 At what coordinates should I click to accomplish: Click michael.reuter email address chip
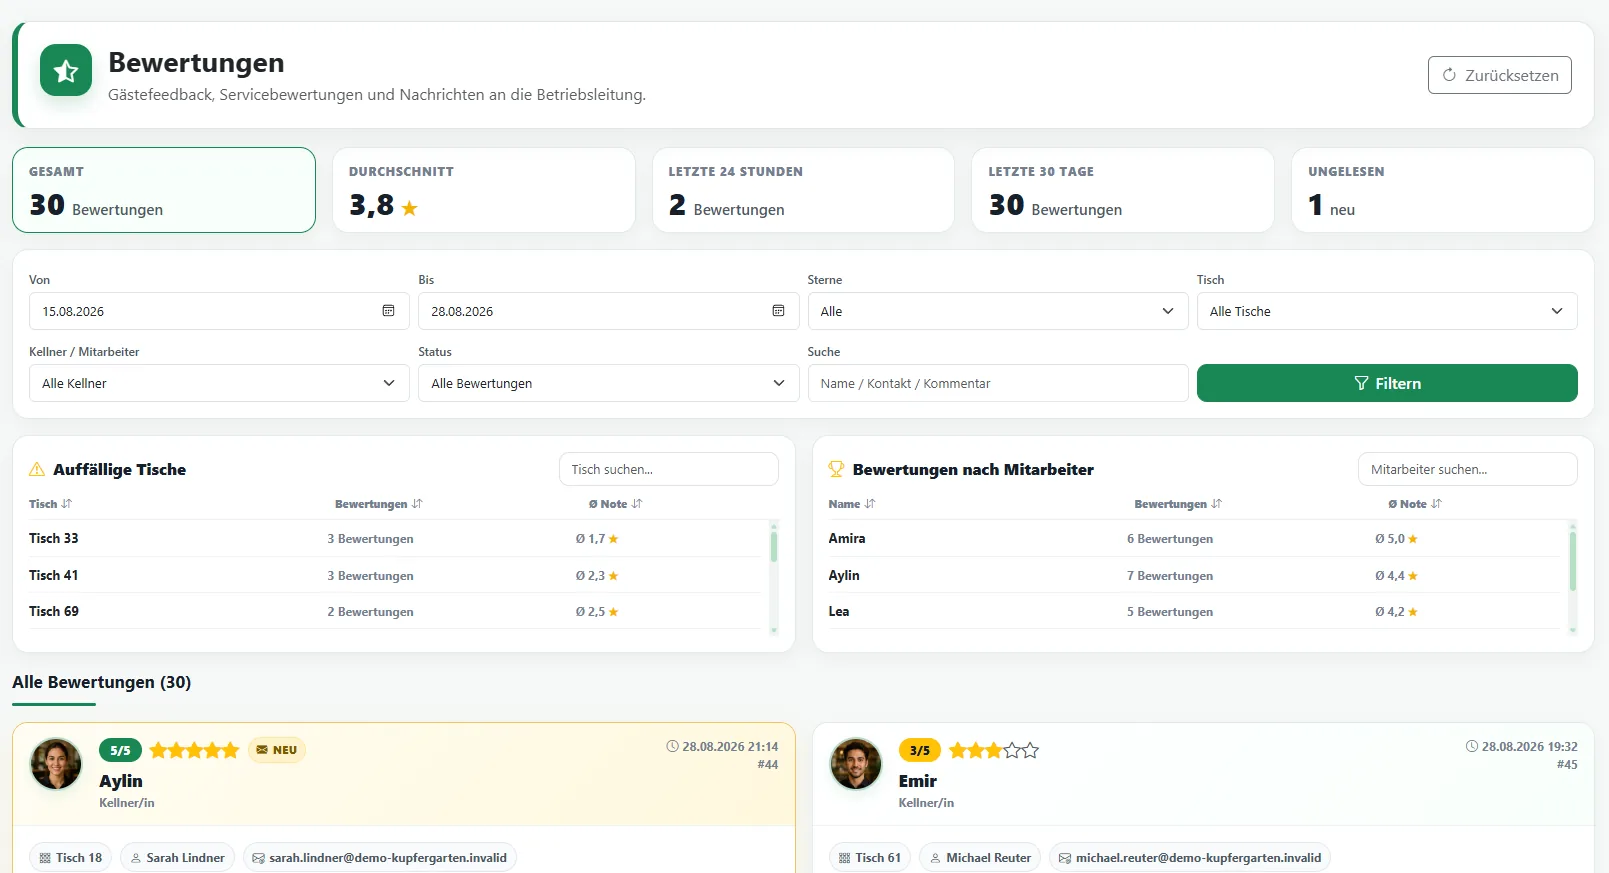1190,858
